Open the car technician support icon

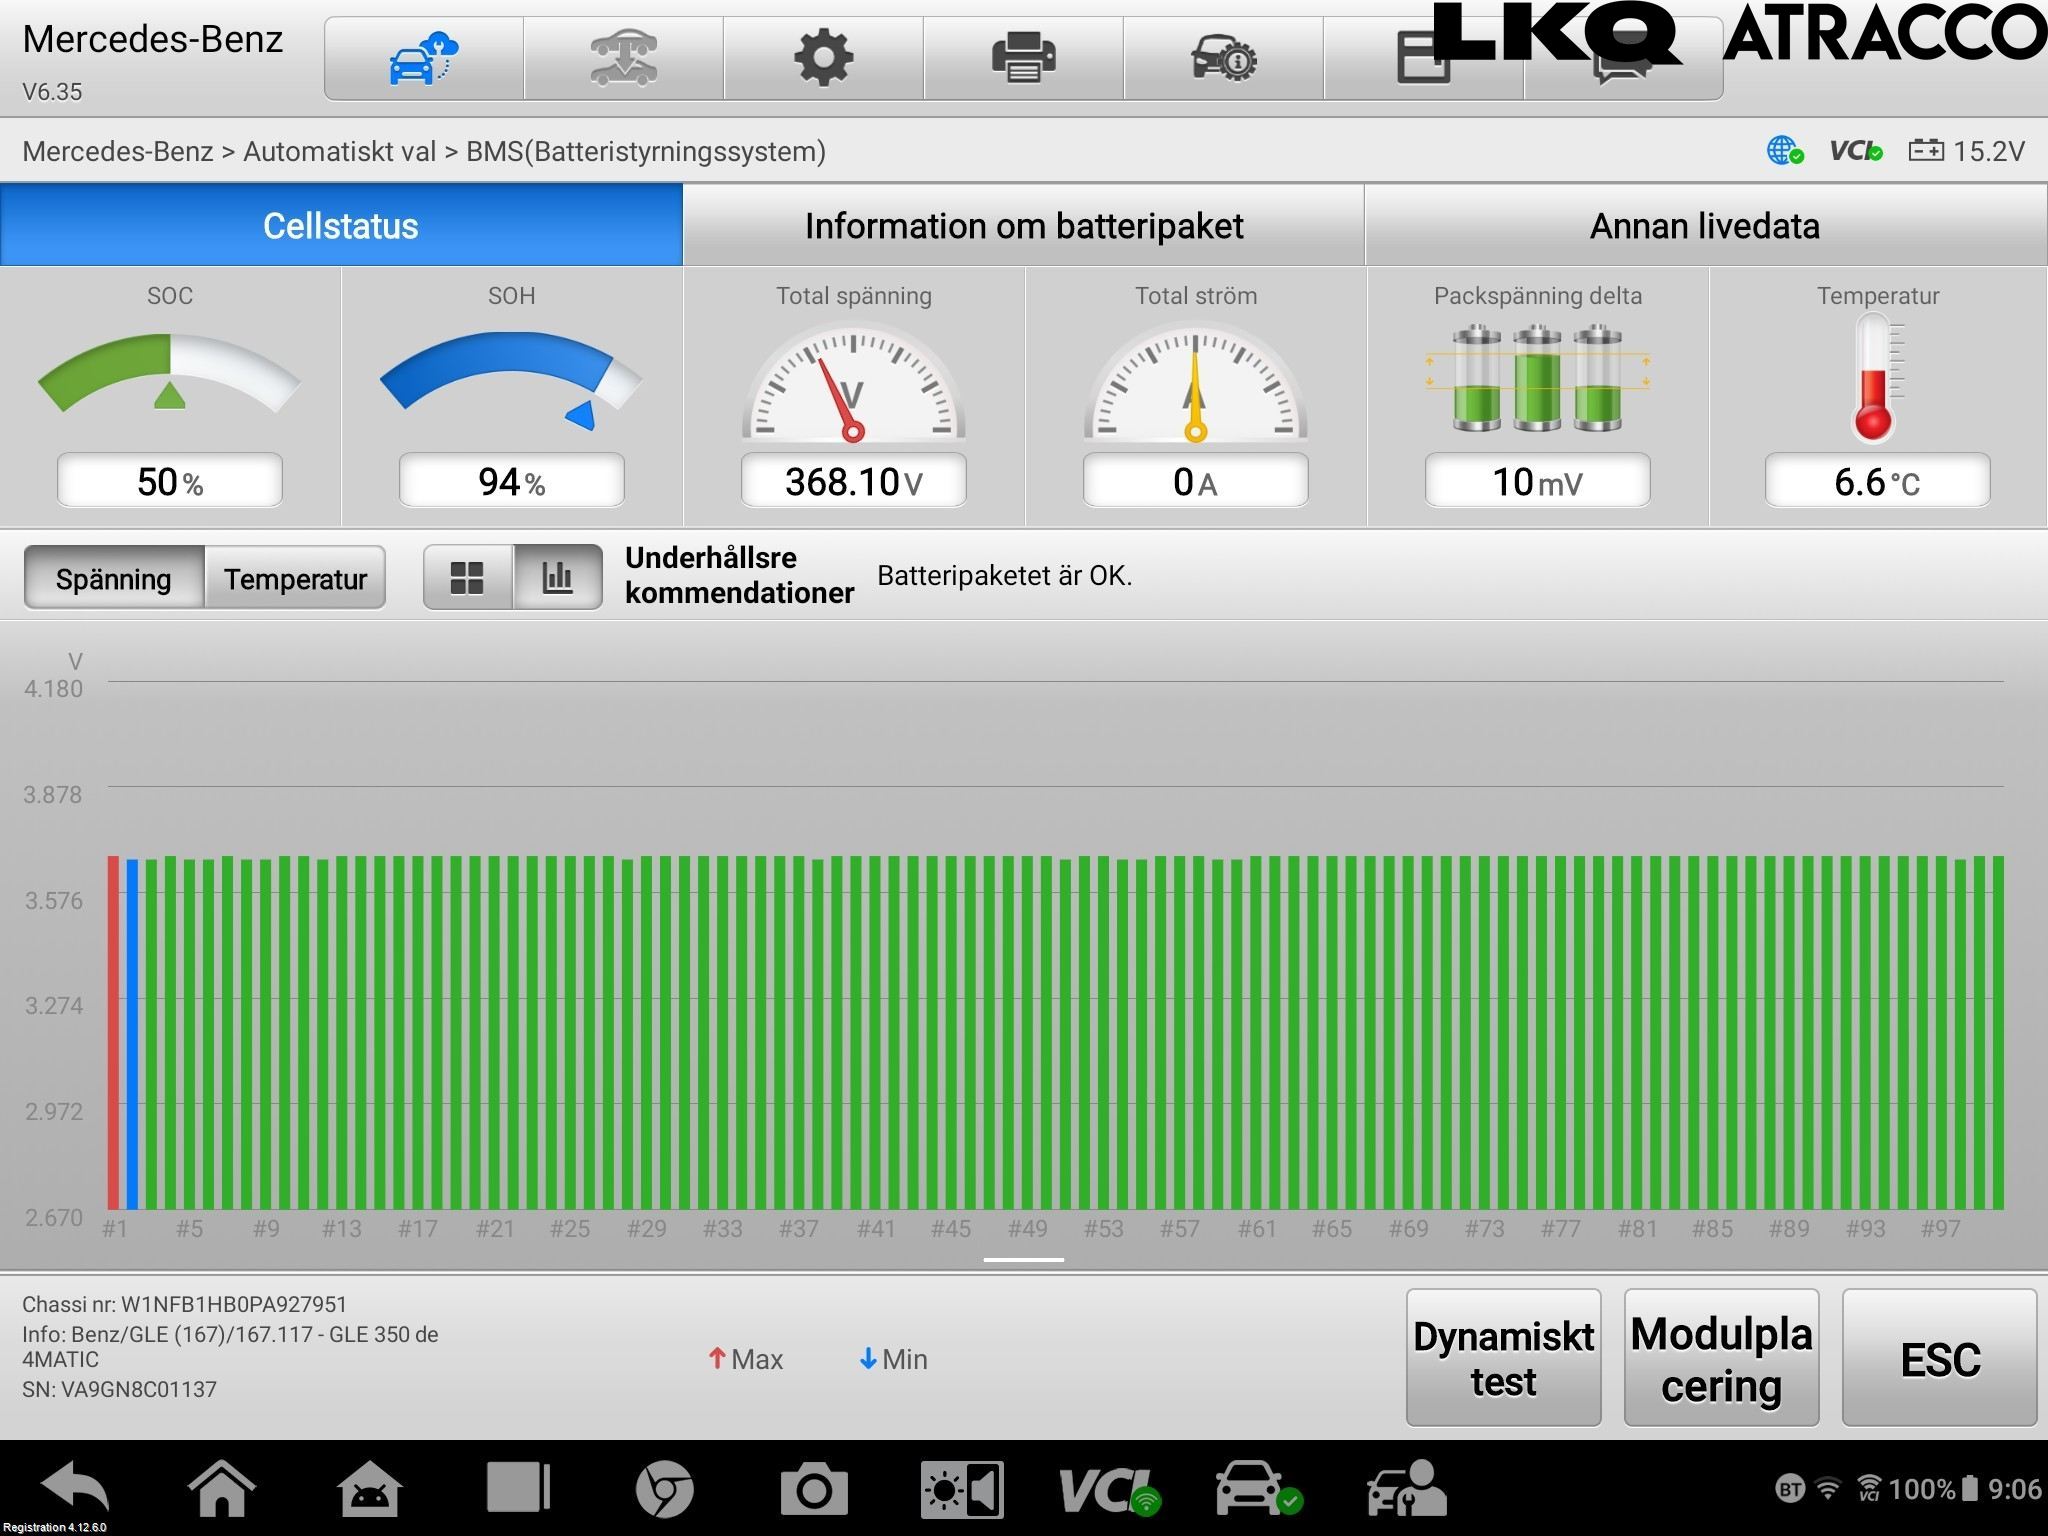pyautogui.click(x=1406, y=1488)
